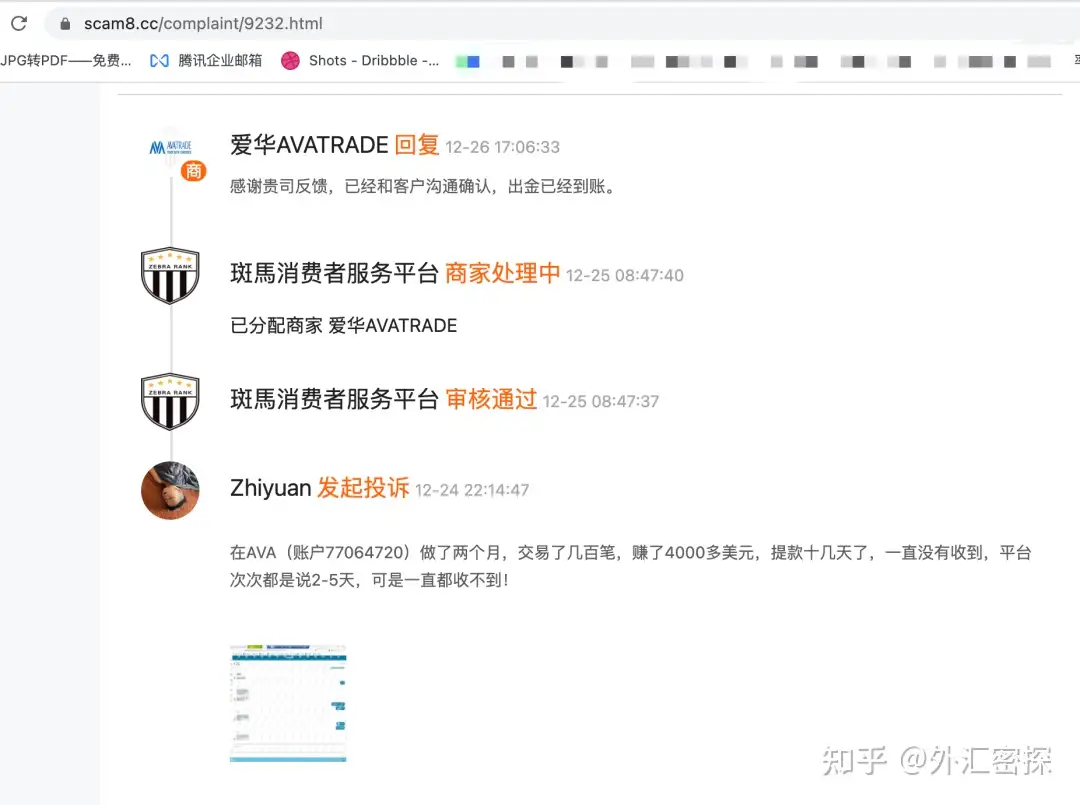This screenshot has width=1080, height=805.
Task: Click the text 已分配商家 爱华AVATRADE
Action: 344,325
